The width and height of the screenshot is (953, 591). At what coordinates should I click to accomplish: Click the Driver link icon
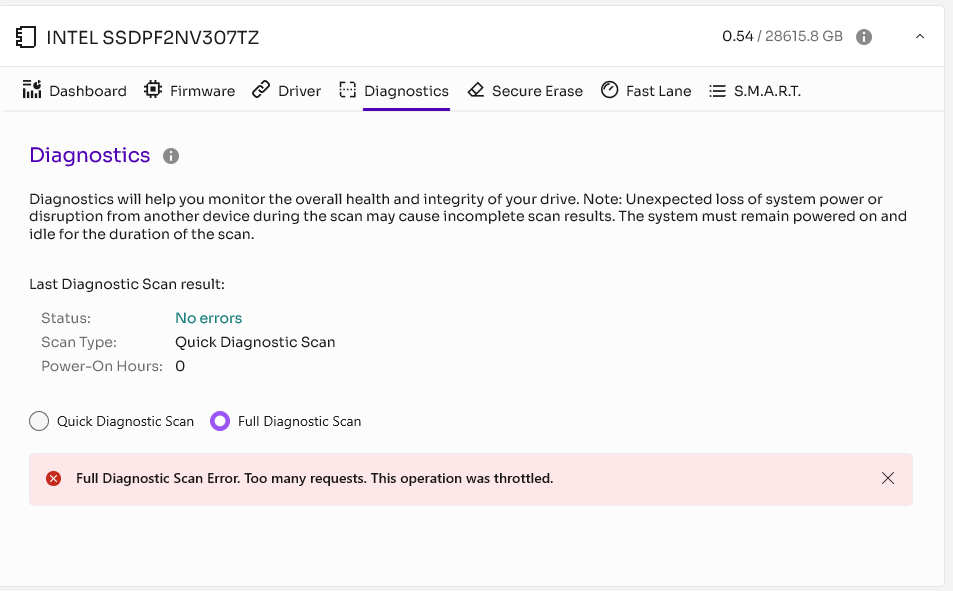(x=261, y=89)
